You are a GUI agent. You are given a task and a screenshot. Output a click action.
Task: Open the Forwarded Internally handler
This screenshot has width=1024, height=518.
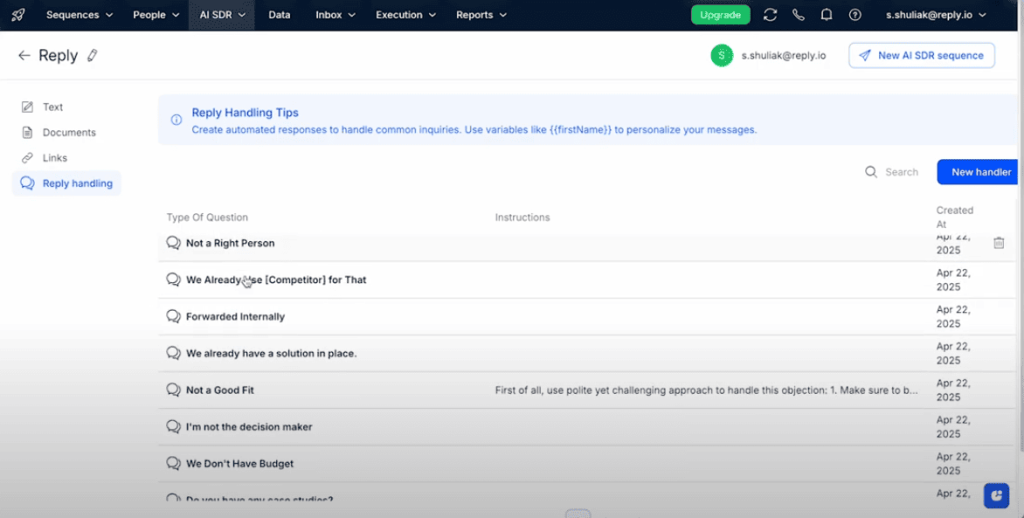pos(235,317)
